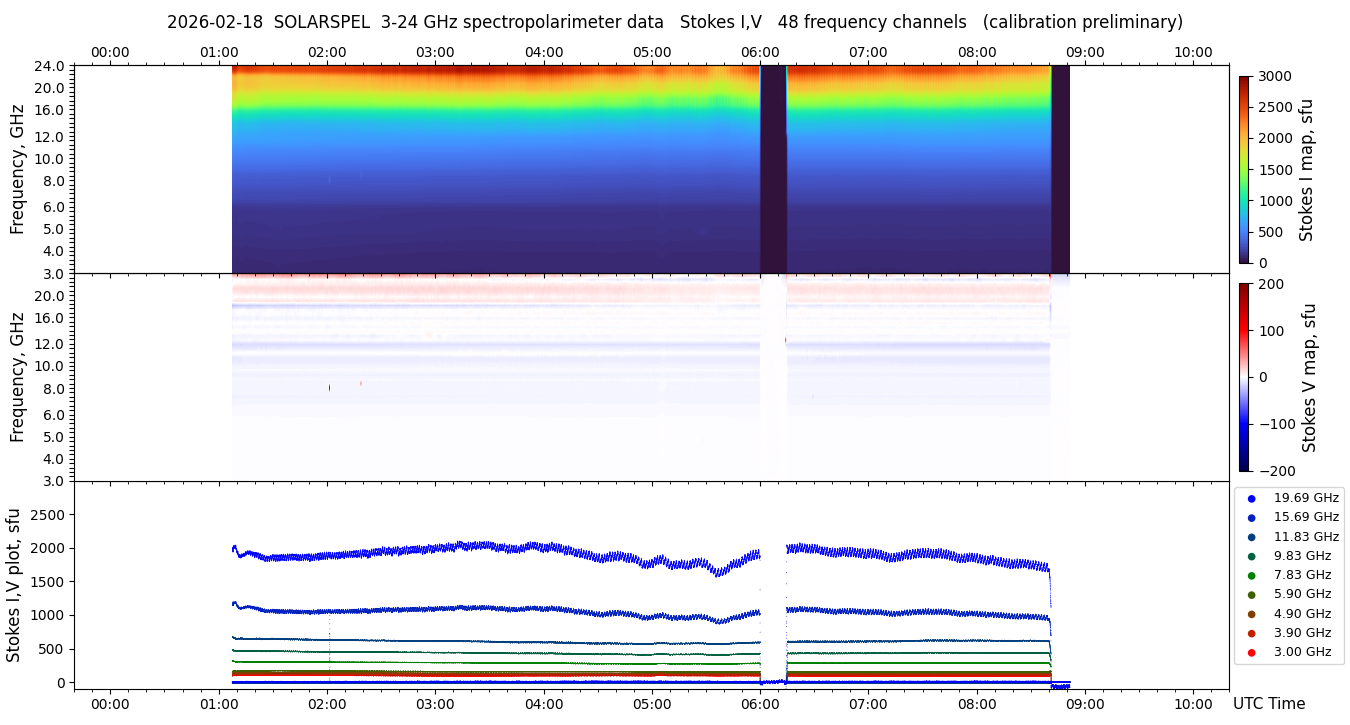Select the 5.90 GHz legend entry

pos(1251,594)
